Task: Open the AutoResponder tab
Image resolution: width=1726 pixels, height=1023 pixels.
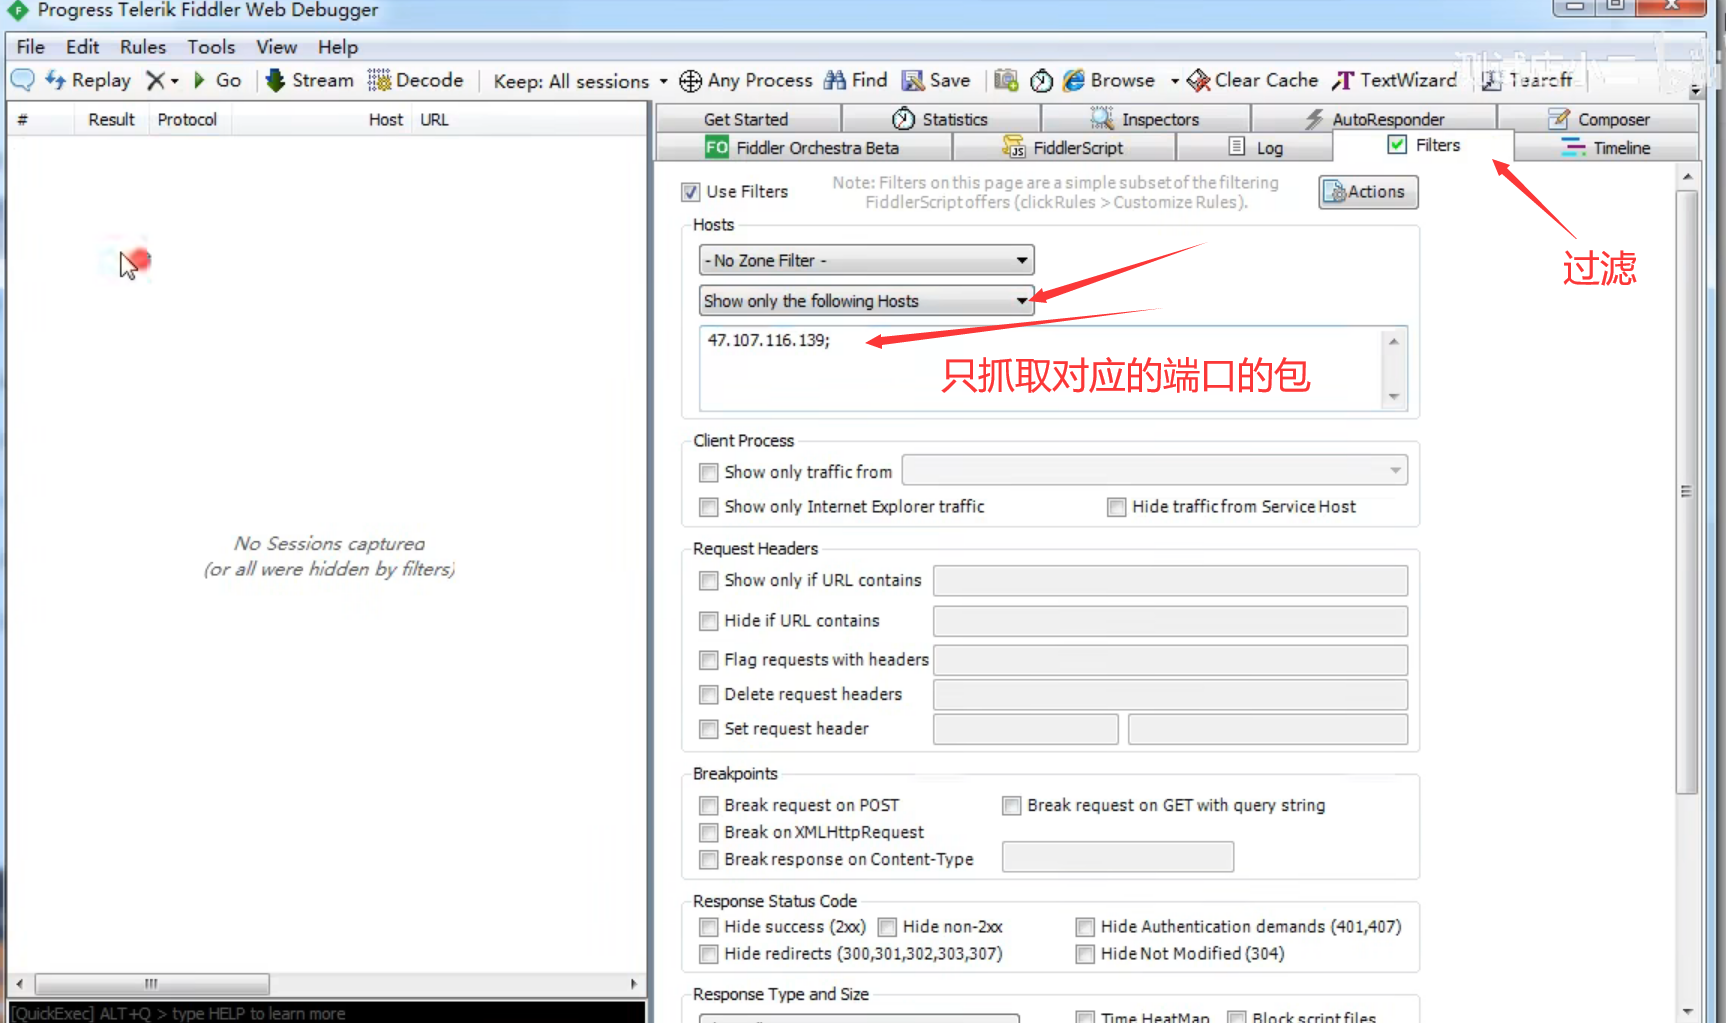Action: [x=1374, y=119]
